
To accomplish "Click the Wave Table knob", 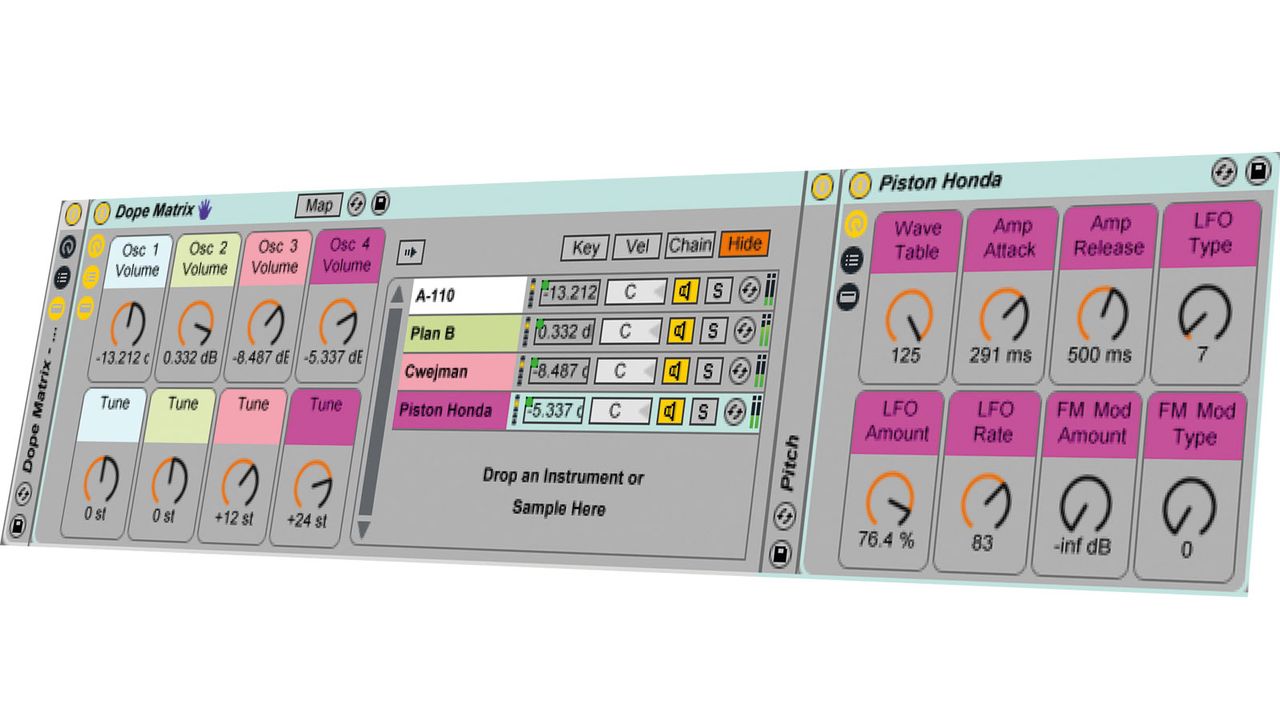I will (x=911, y=314).
